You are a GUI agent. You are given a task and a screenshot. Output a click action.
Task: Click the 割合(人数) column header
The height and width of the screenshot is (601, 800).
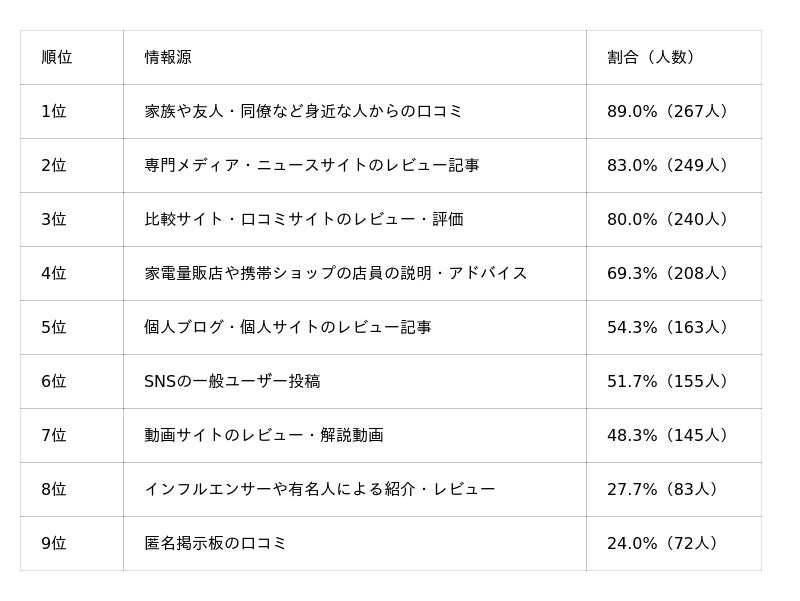pos(654,57)
